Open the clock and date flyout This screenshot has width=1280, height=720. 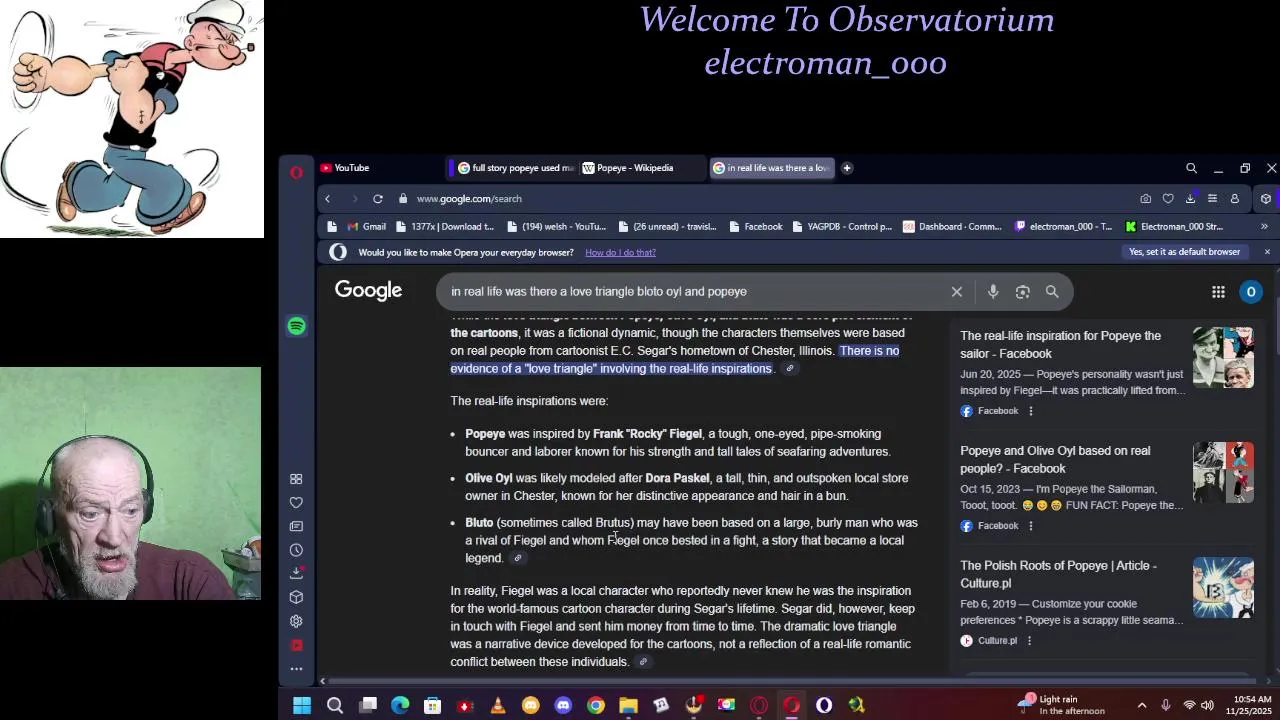point(1248,705)
